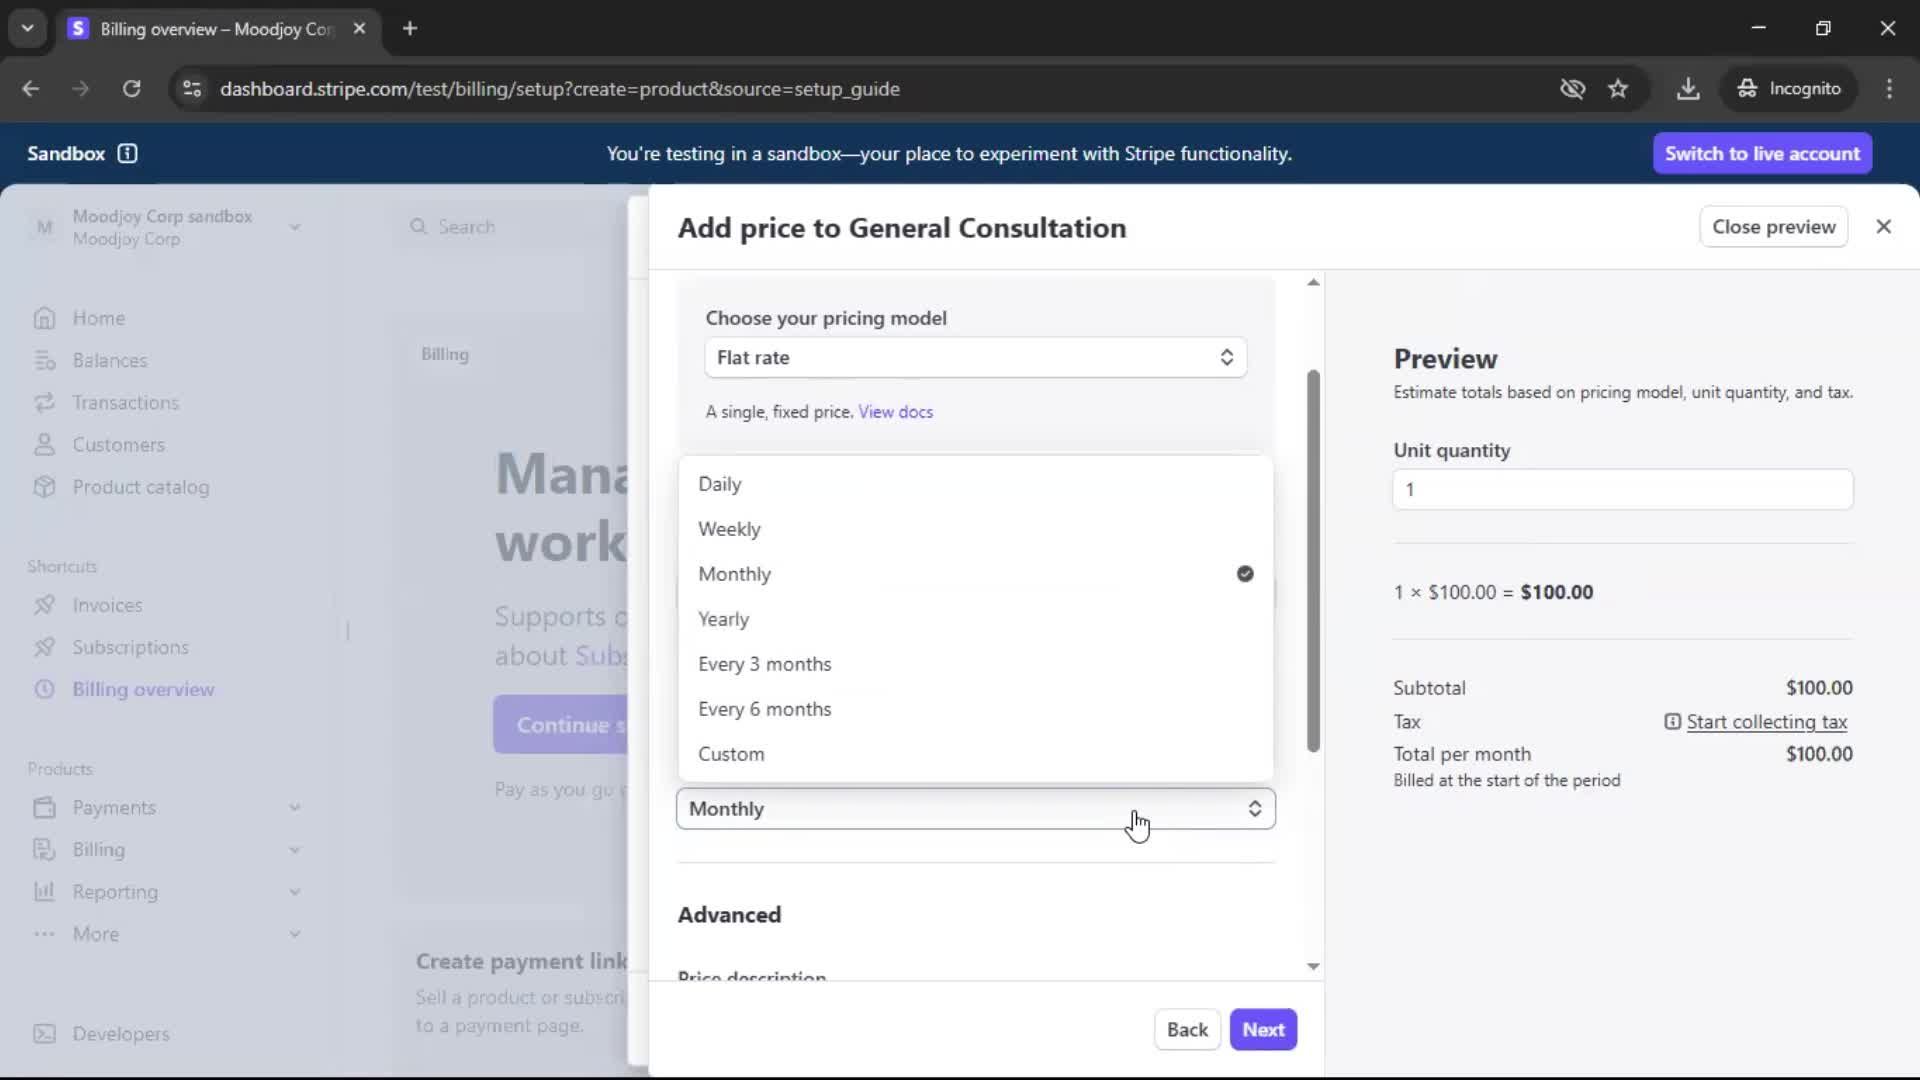Bookmark page with the star icon
The width and height of the screenshot is (1920, 1080).
pos(1618,89)
